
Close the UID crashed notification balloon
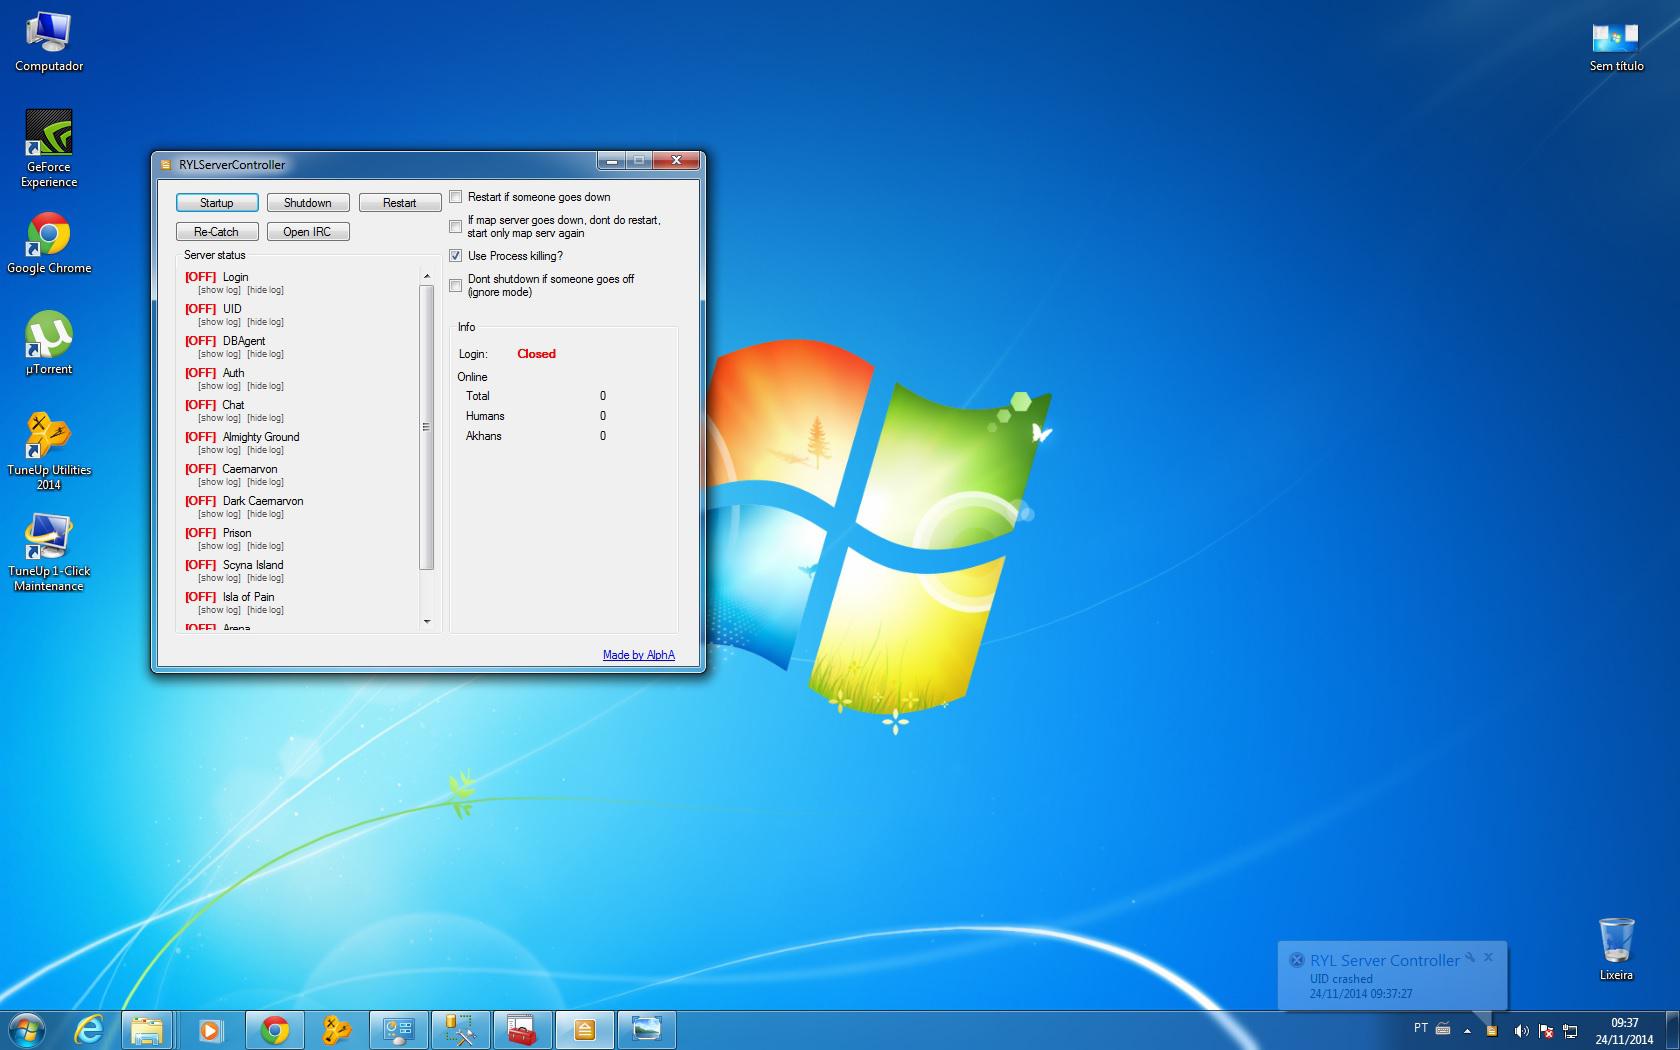pyautogui.click(x=1488, y=957)
